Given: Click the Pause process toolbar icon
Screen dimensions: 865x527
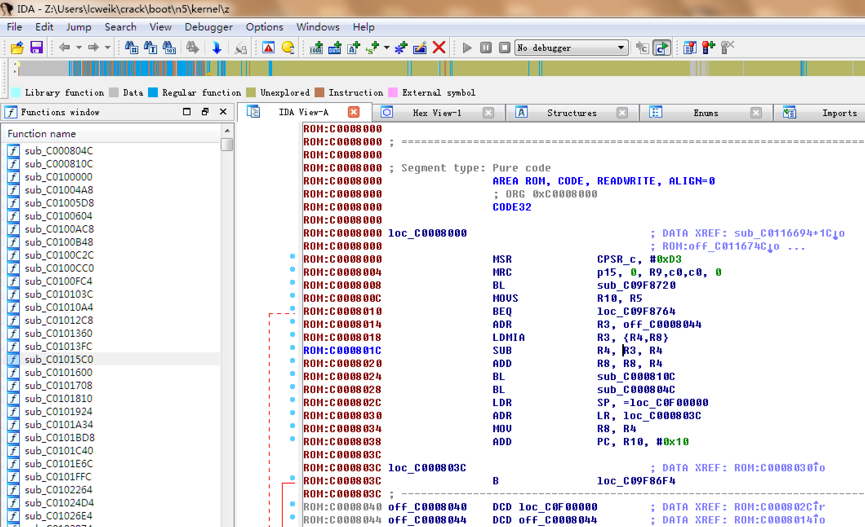Looking at the screenshot, I should [486, 48].
